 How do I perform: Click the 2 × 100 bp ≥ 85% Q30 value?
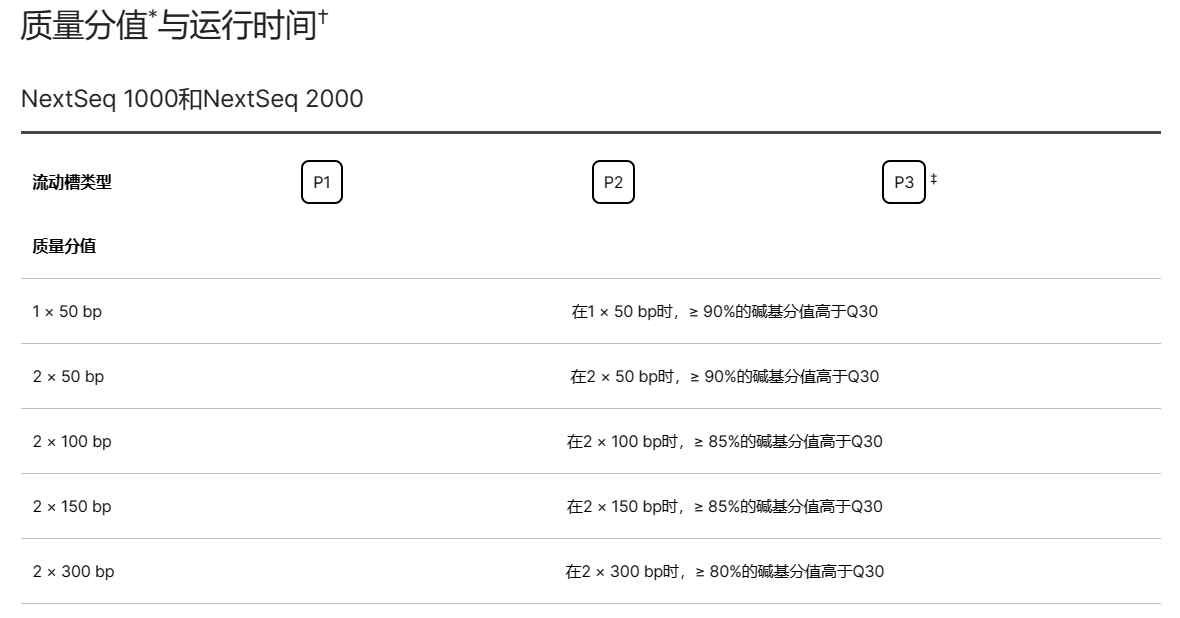pos(725,441)
